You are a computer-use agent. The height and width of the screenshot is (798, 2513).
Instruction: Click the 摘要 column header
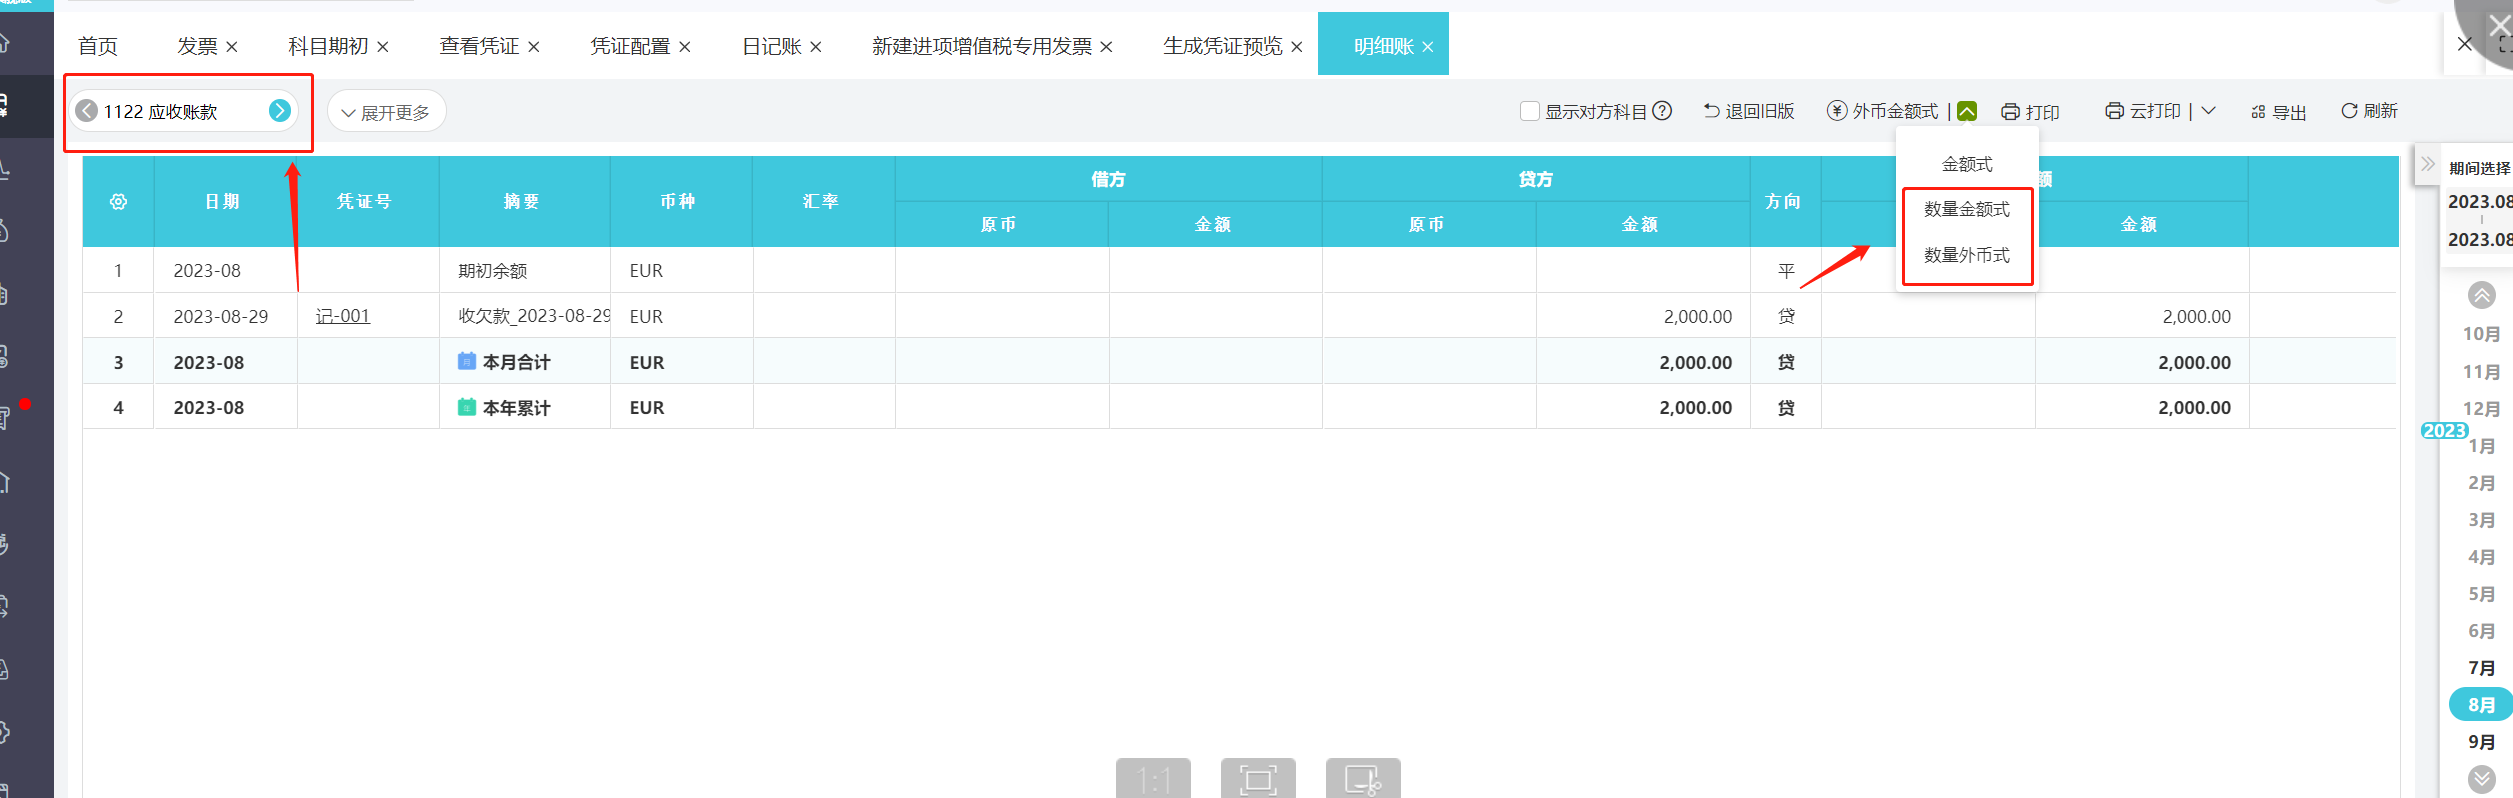[524, 202]
